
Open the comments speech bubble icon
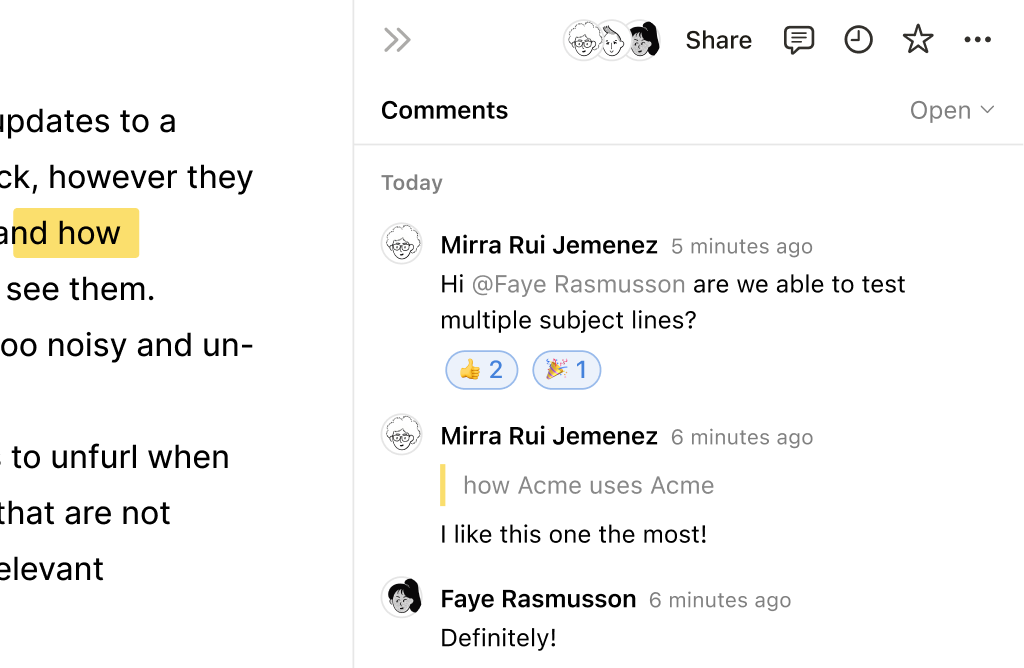798,40
